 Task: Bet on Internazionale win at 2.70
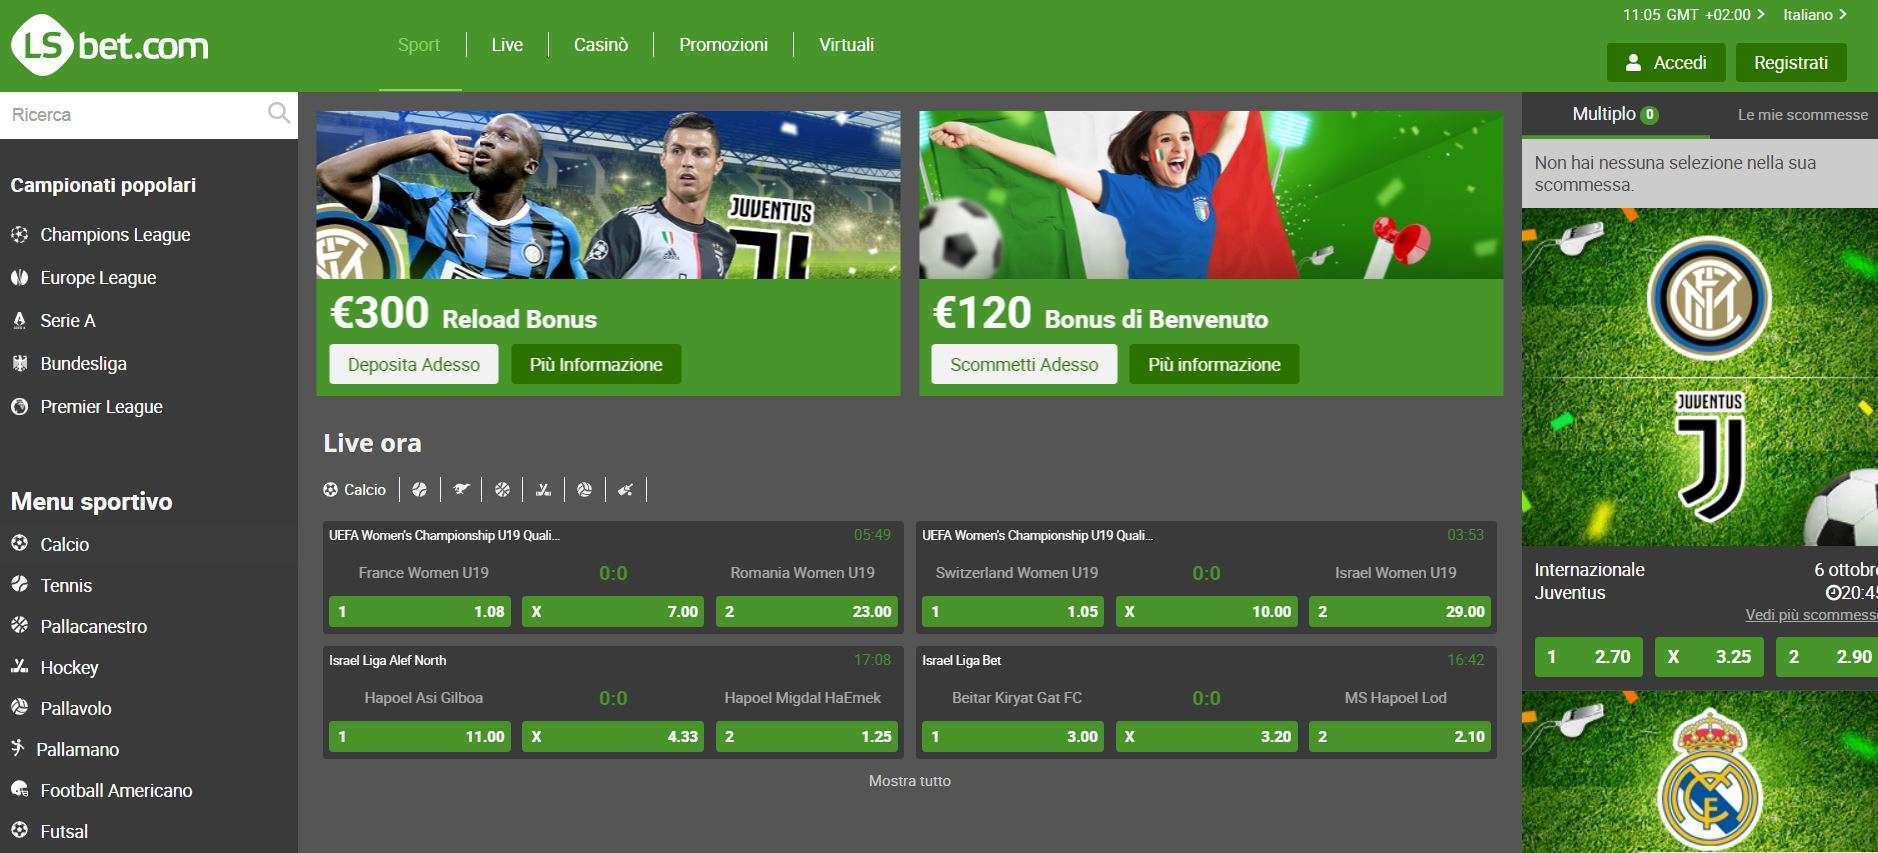pos(1589,657)
